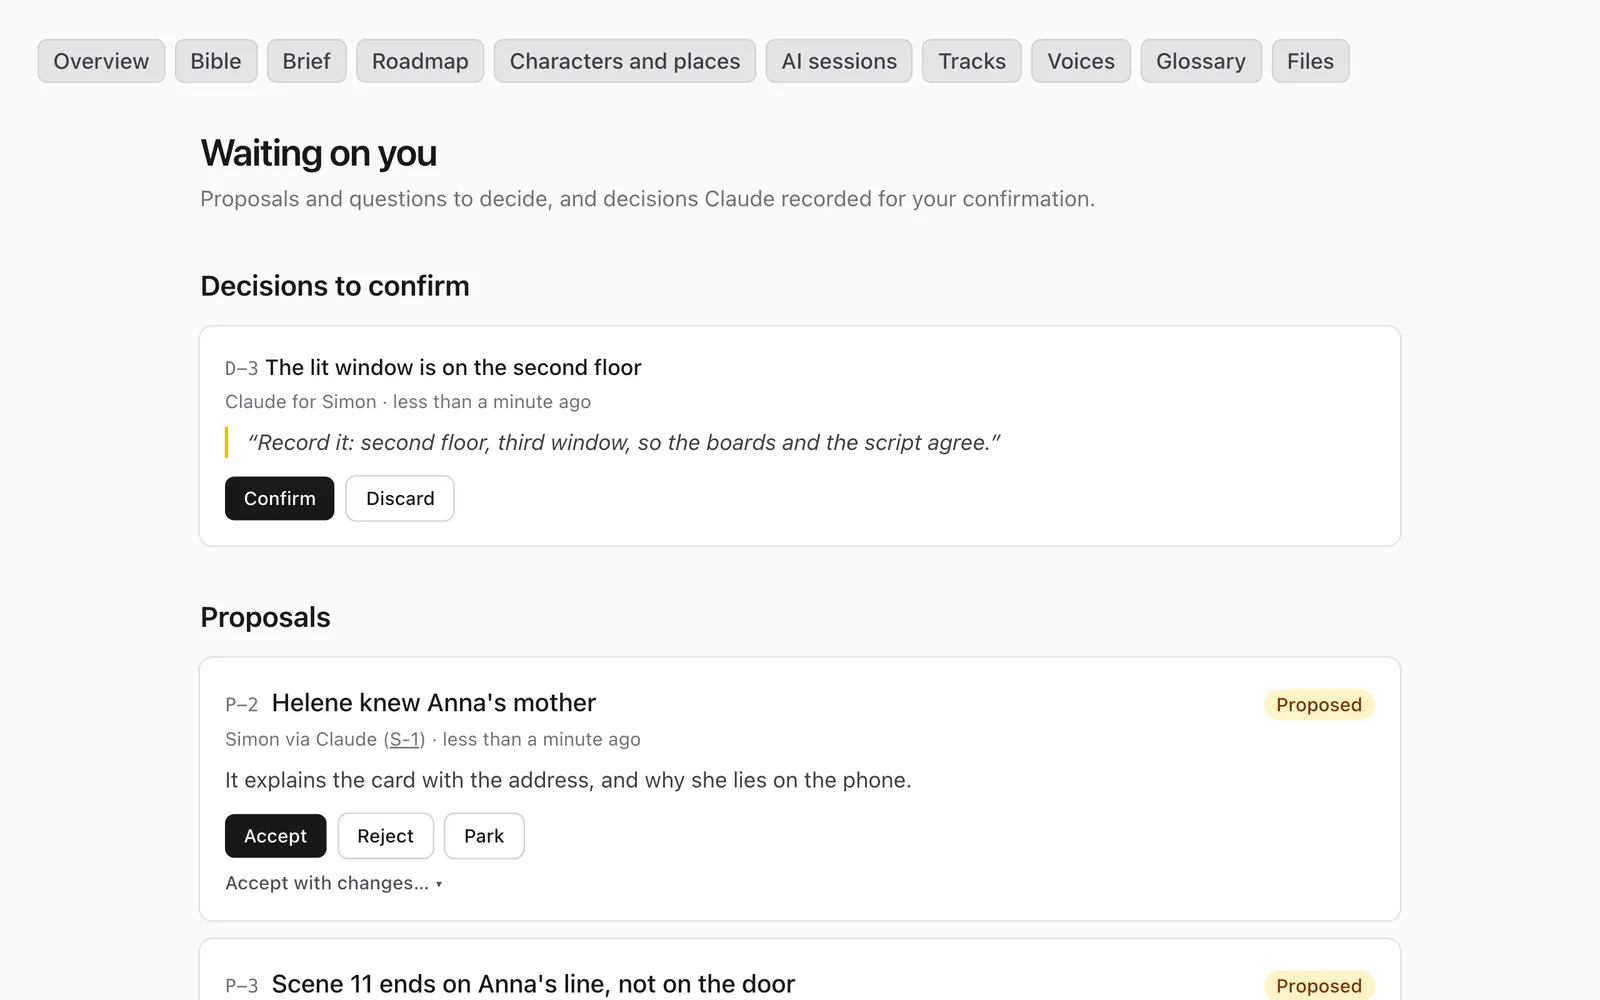Viewport: 1600px width, 1000px height.
Task: Open title The lit window is on the second floor
Action: [453, 368]
